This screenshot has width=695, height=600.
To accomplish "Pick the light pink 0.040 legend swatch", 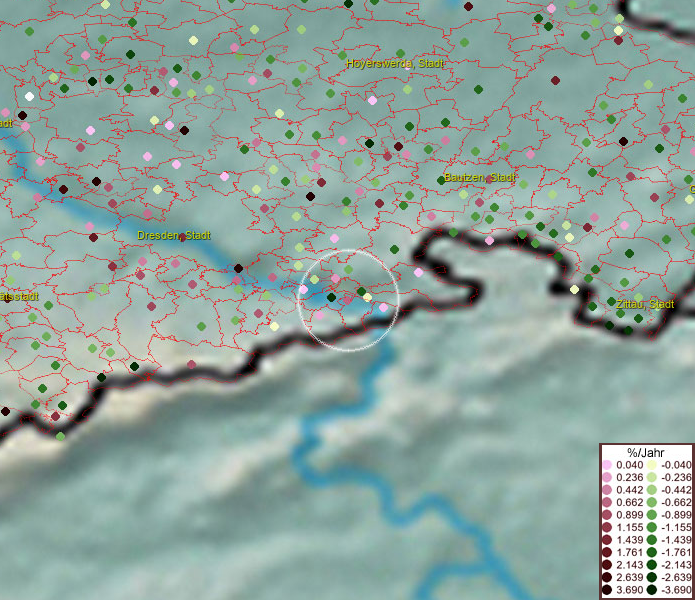I will point(607,466).
